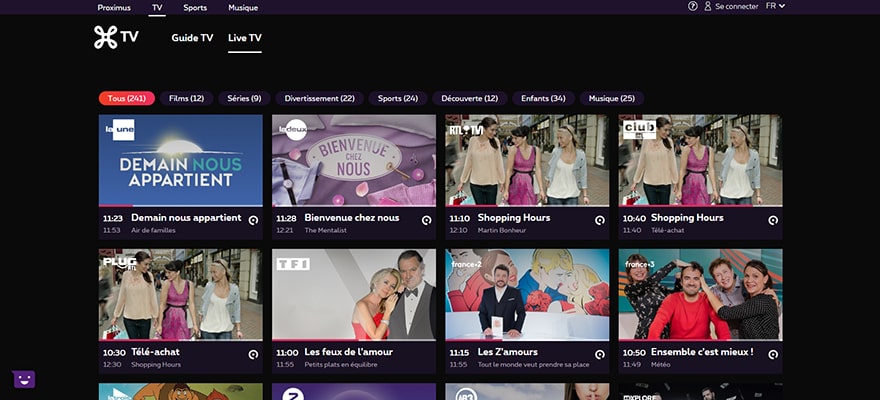Toggle the Enfants (34) filter chip
The height and width of the screenshot is (400, 880).
pos(544,98)
